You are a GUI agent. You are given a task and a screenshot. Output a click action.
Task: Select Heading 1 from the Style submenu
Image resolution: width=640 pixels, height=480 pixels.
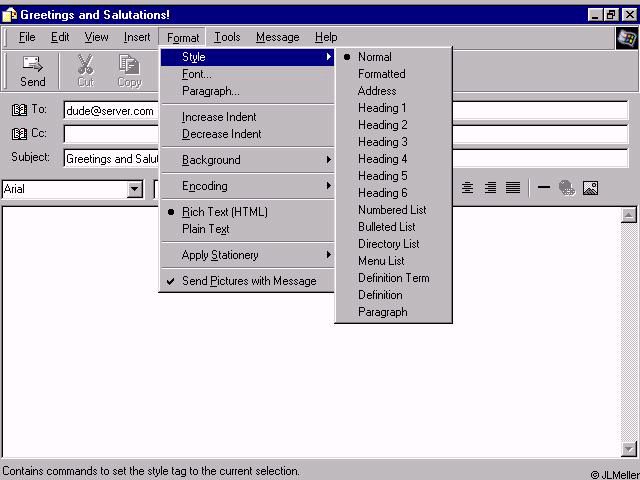[x=382, y=108]
